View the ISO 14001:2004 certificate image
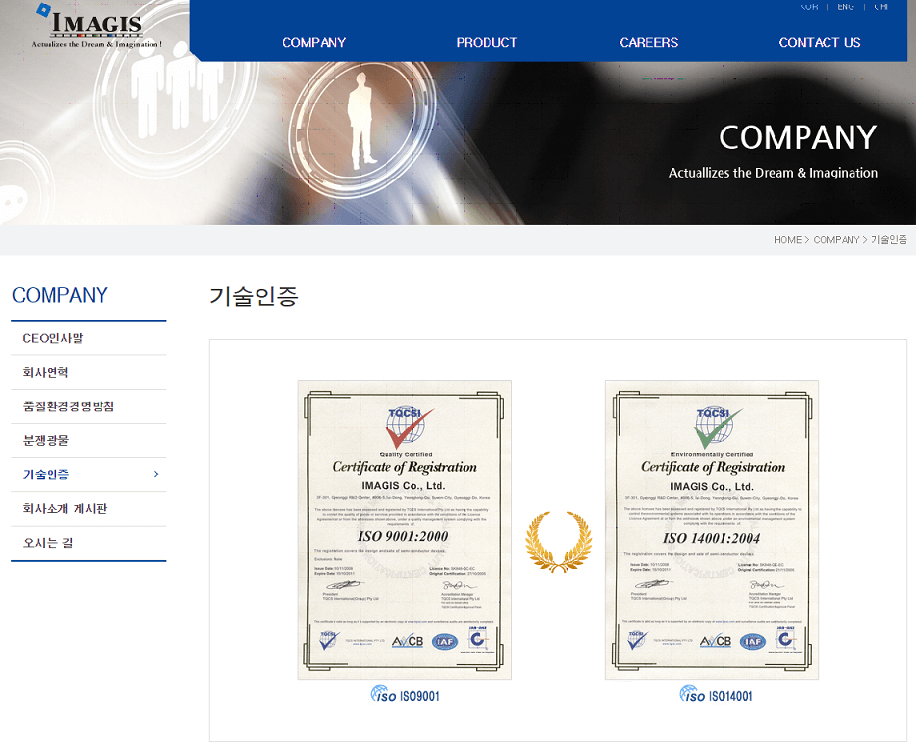 (712, 530)
